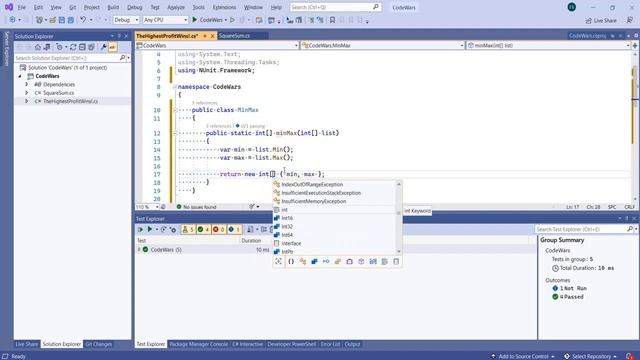Viewport: 640px width, 360px height.
Task: Click Add to Source Control in status bar
Action: click(523, 356)
